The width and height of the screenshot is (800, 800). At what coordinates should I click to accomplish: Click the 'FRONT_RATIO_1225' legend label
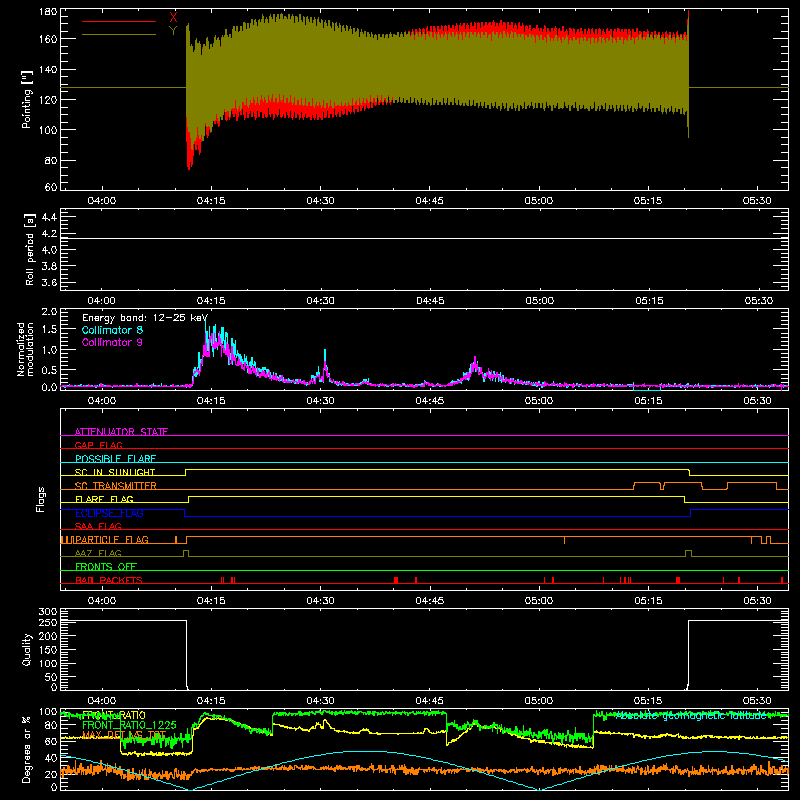[x=129, y=724]
